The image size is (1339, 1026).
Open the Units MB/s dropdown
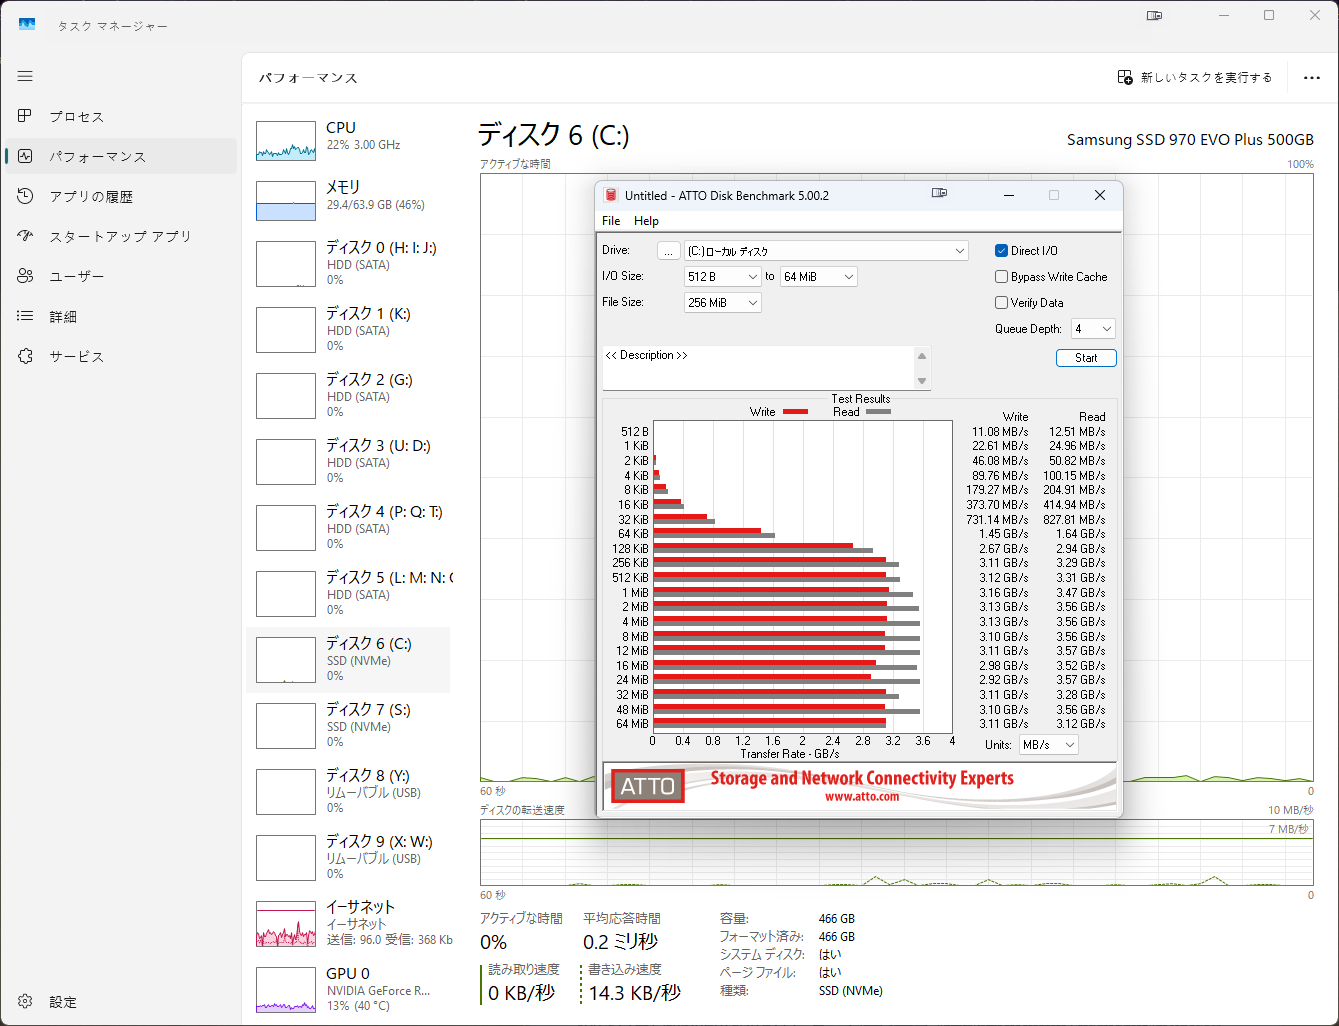(1048, 745)
